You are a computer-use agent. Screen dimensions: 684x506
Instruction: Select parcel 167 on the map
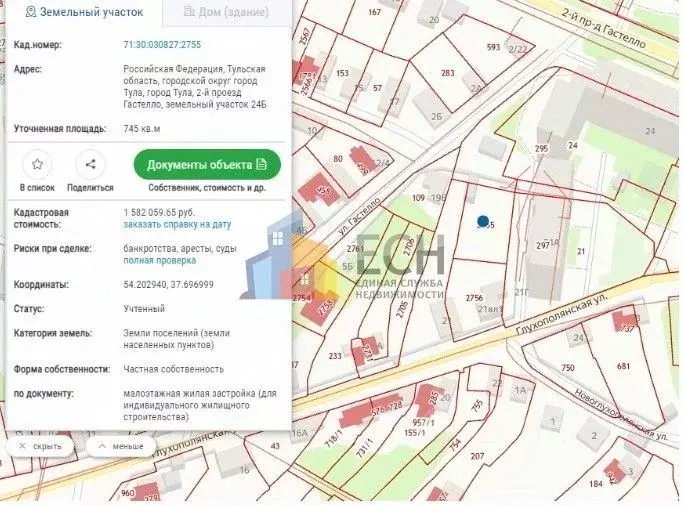click(374, 12)
